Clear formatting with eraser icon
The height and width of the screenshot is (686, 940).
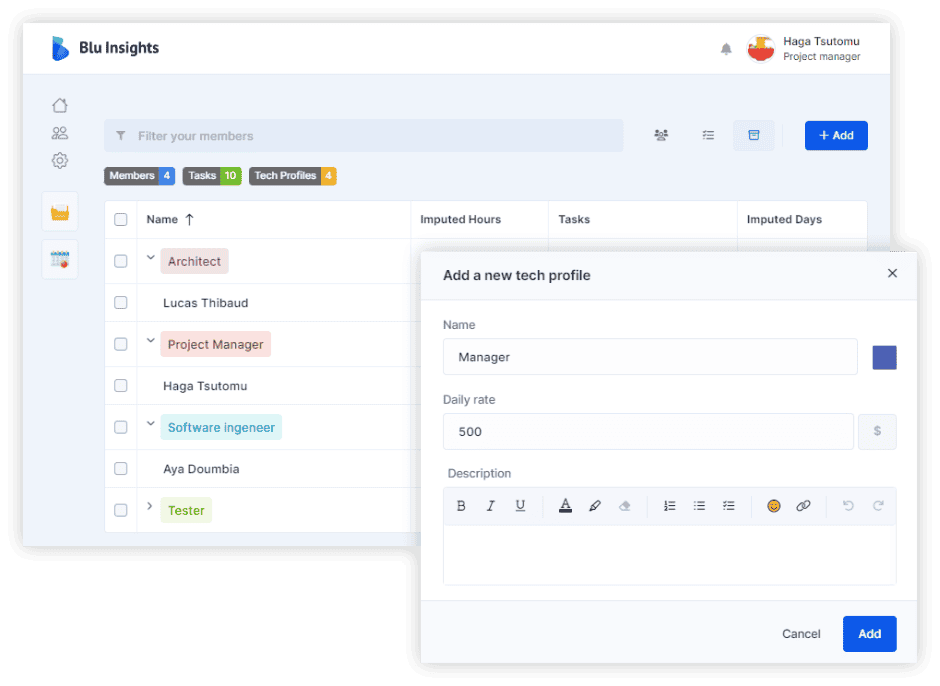tap(625, 506)
